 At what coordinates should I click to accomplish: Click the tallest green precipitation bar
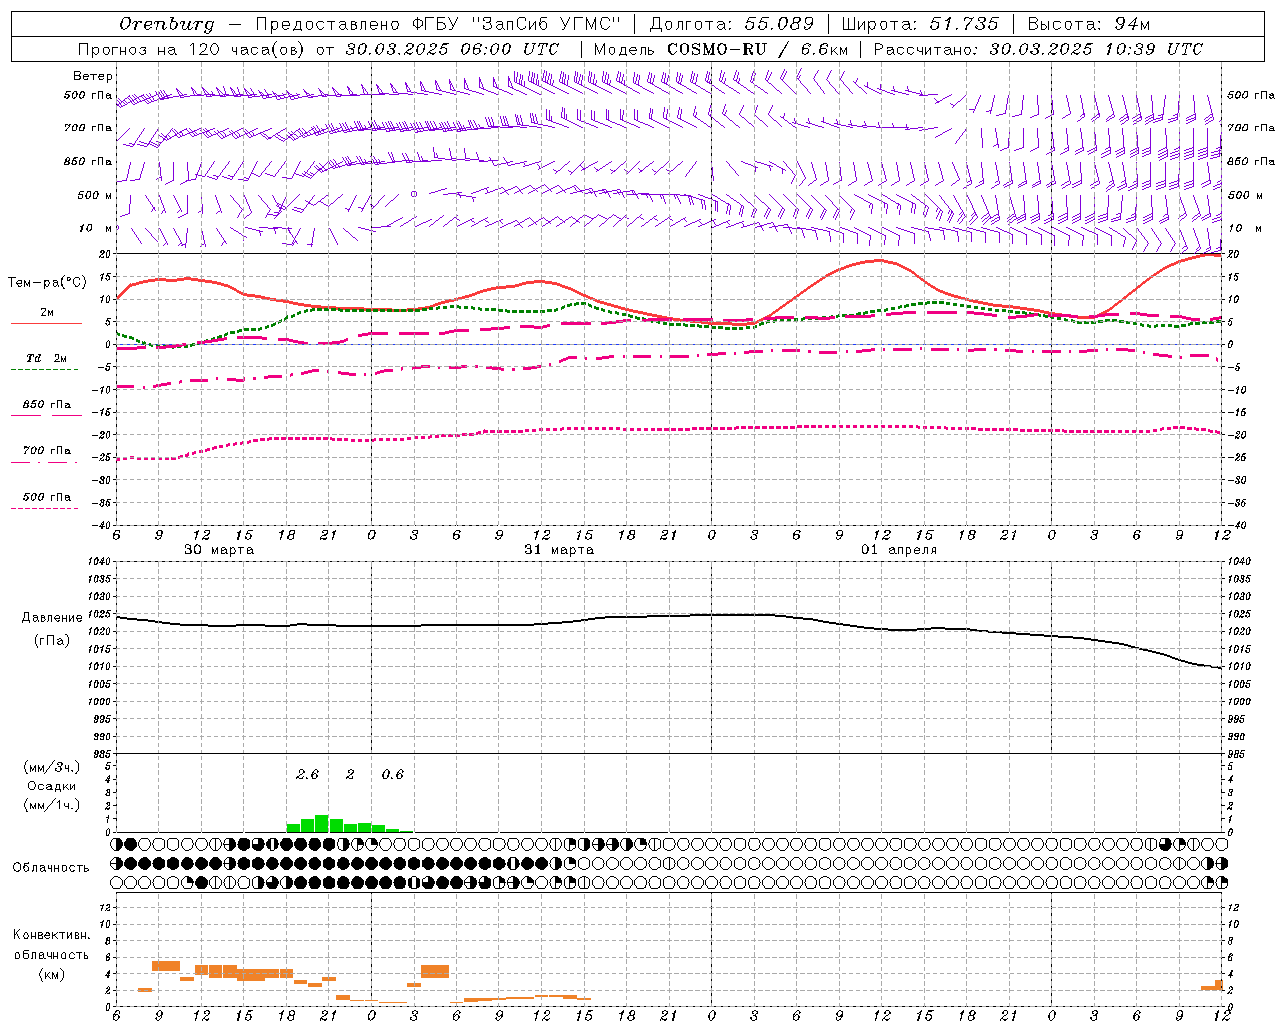322,823
